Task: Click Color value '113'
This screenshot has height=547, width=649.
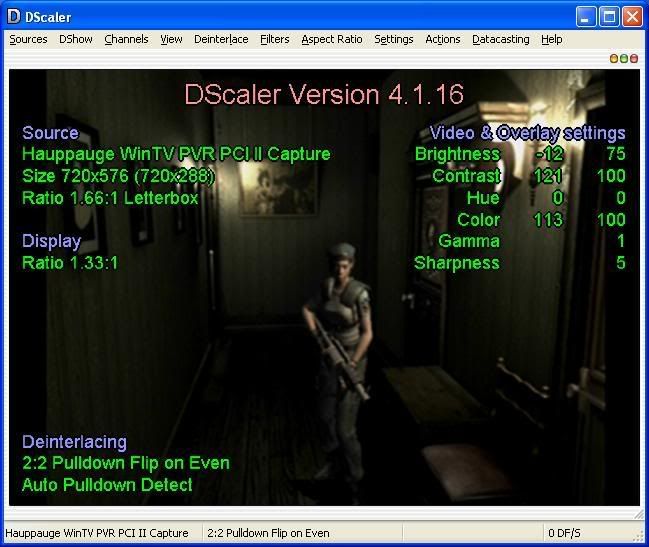Action: point(548,220)
